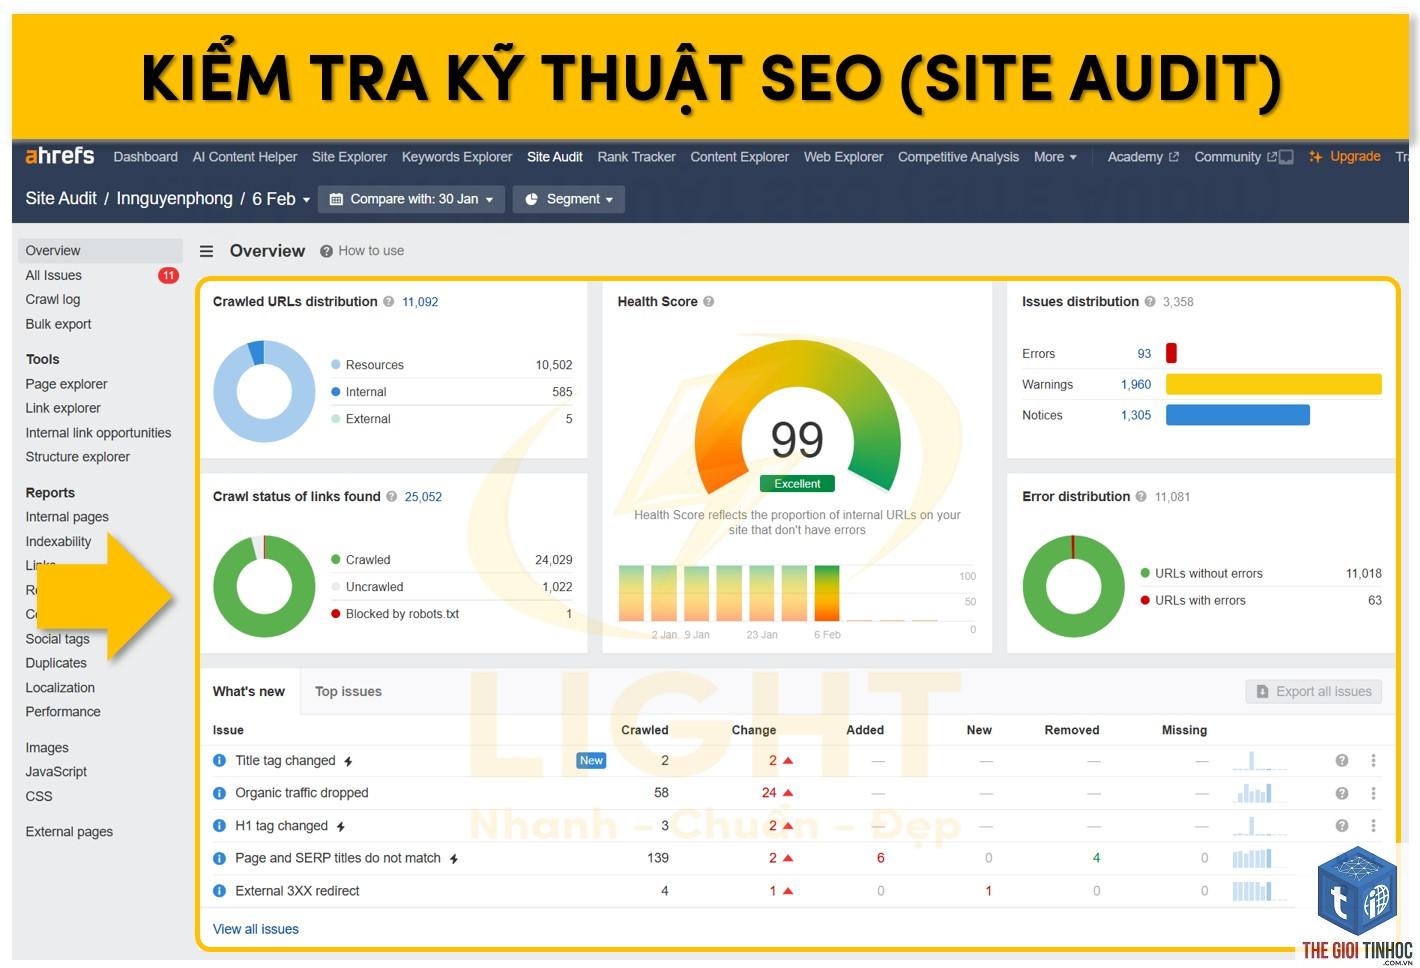Open help icon beside Crawl status of links found

point(391,496)
